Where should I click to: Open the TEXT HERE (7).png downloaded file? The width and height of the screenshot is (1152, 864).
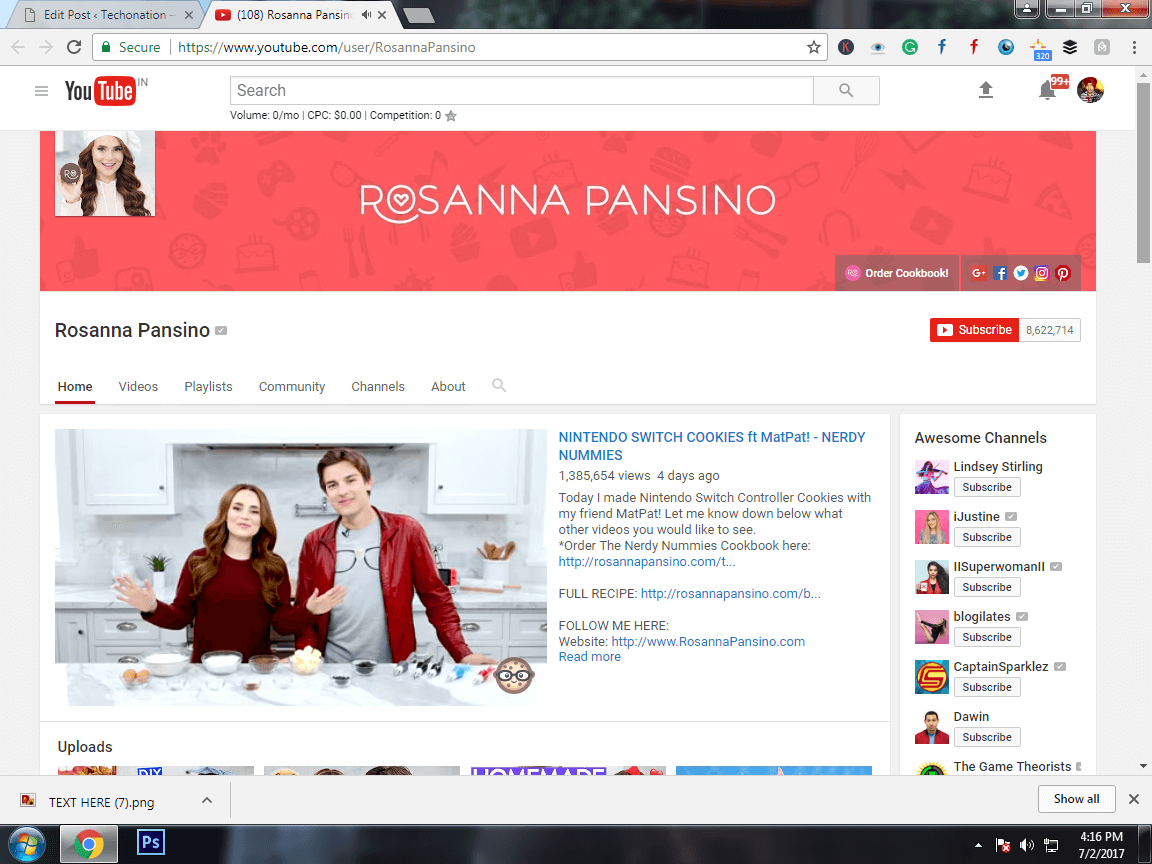click(x=101, y=802)
